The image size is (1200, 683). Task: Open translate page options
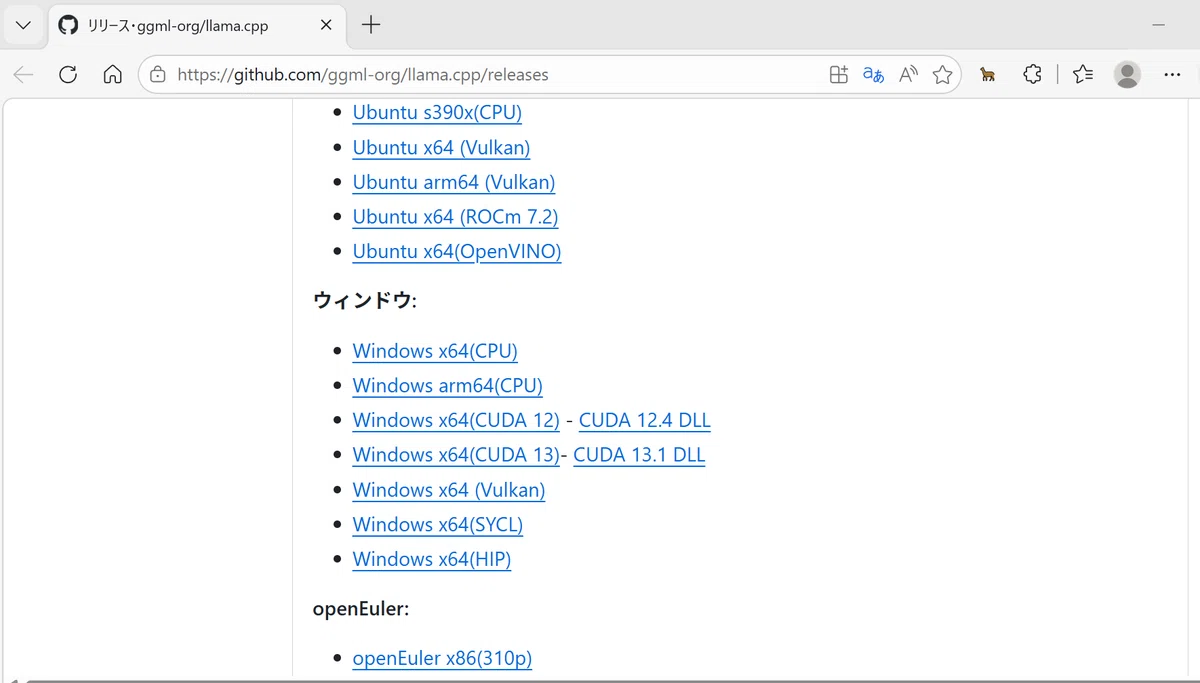[x=873, y=74]
